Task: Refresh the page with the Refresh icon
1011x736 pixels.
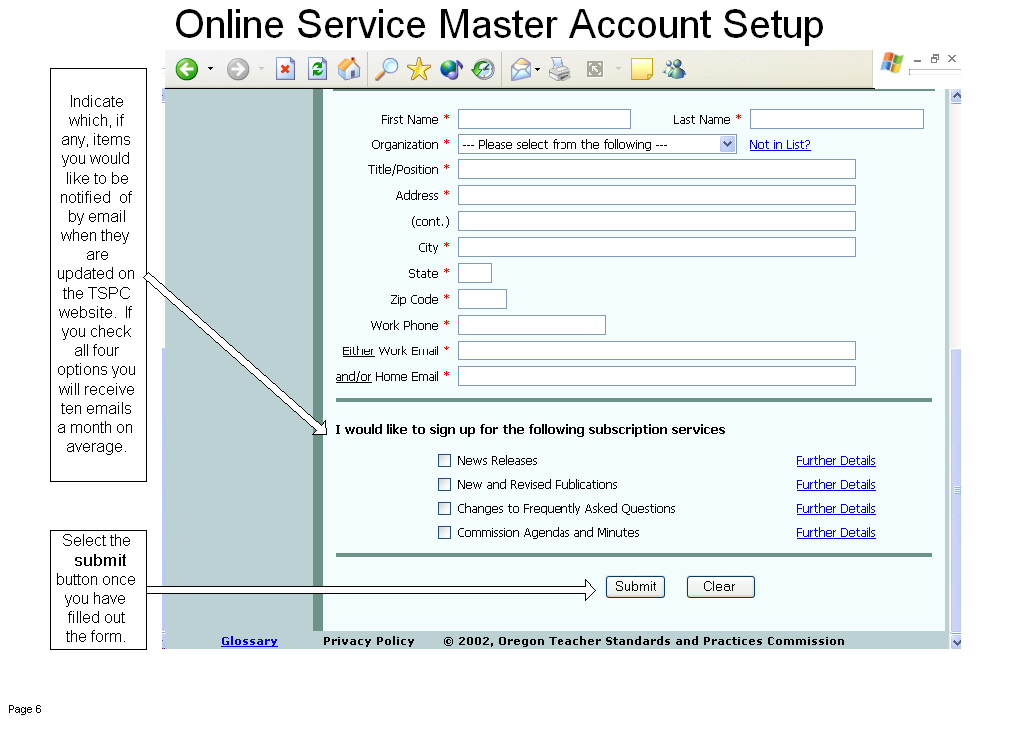Action: click(317, 69)
